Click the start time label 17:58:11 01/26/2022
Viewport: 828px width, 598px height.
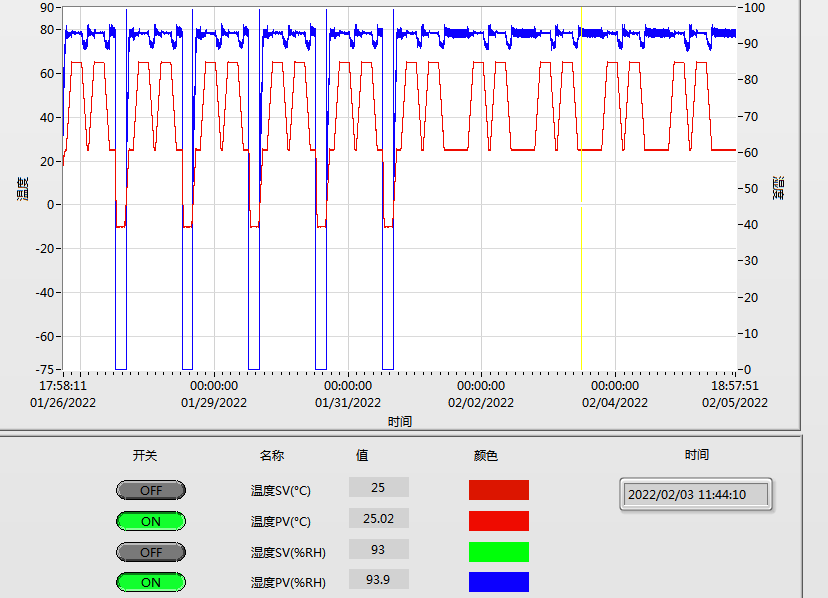point(63,394)
